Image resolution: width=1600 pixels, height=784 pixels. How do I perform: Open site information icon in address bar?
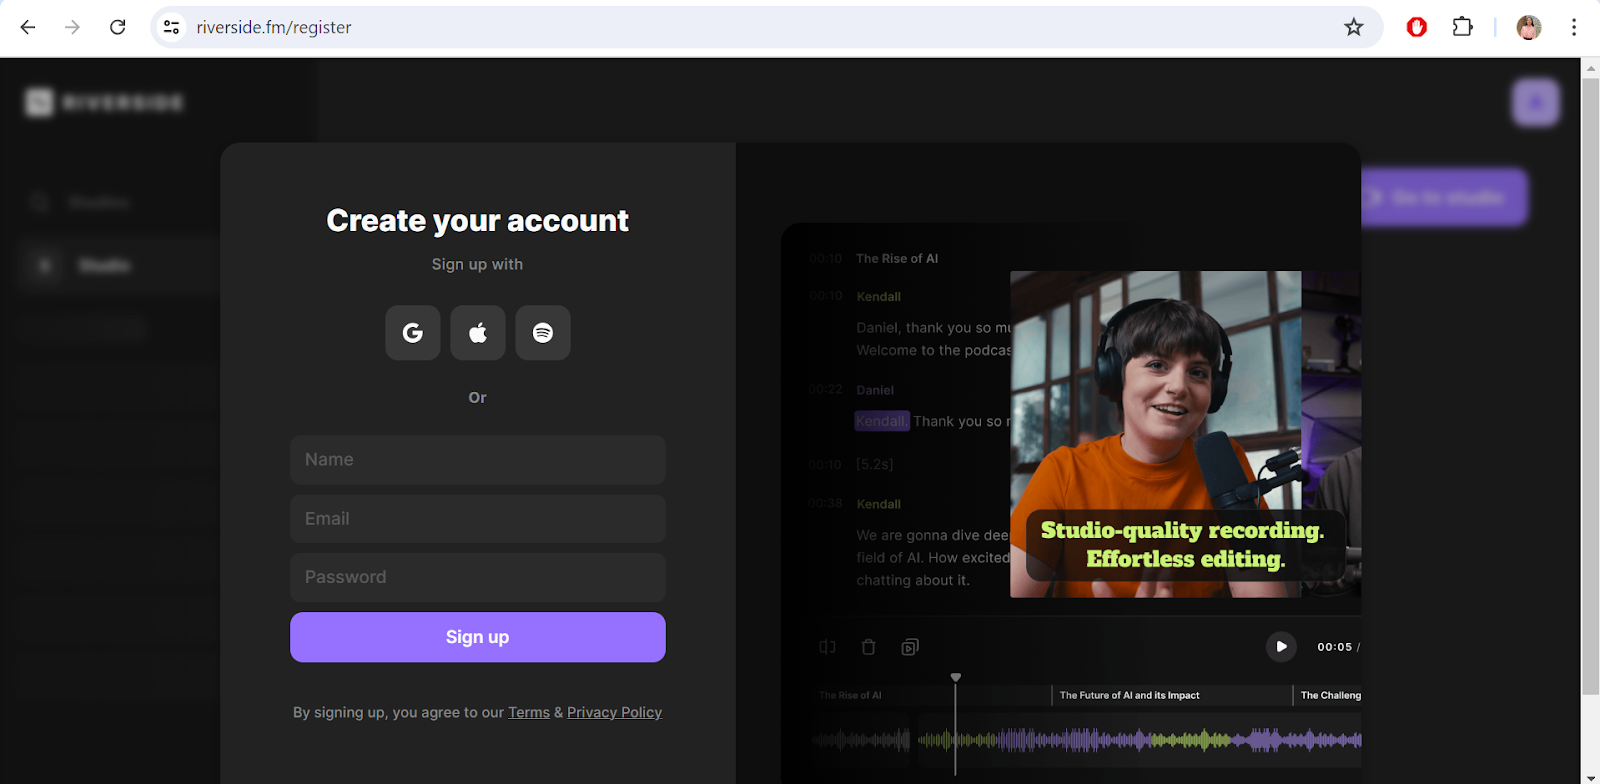(172, 27)
